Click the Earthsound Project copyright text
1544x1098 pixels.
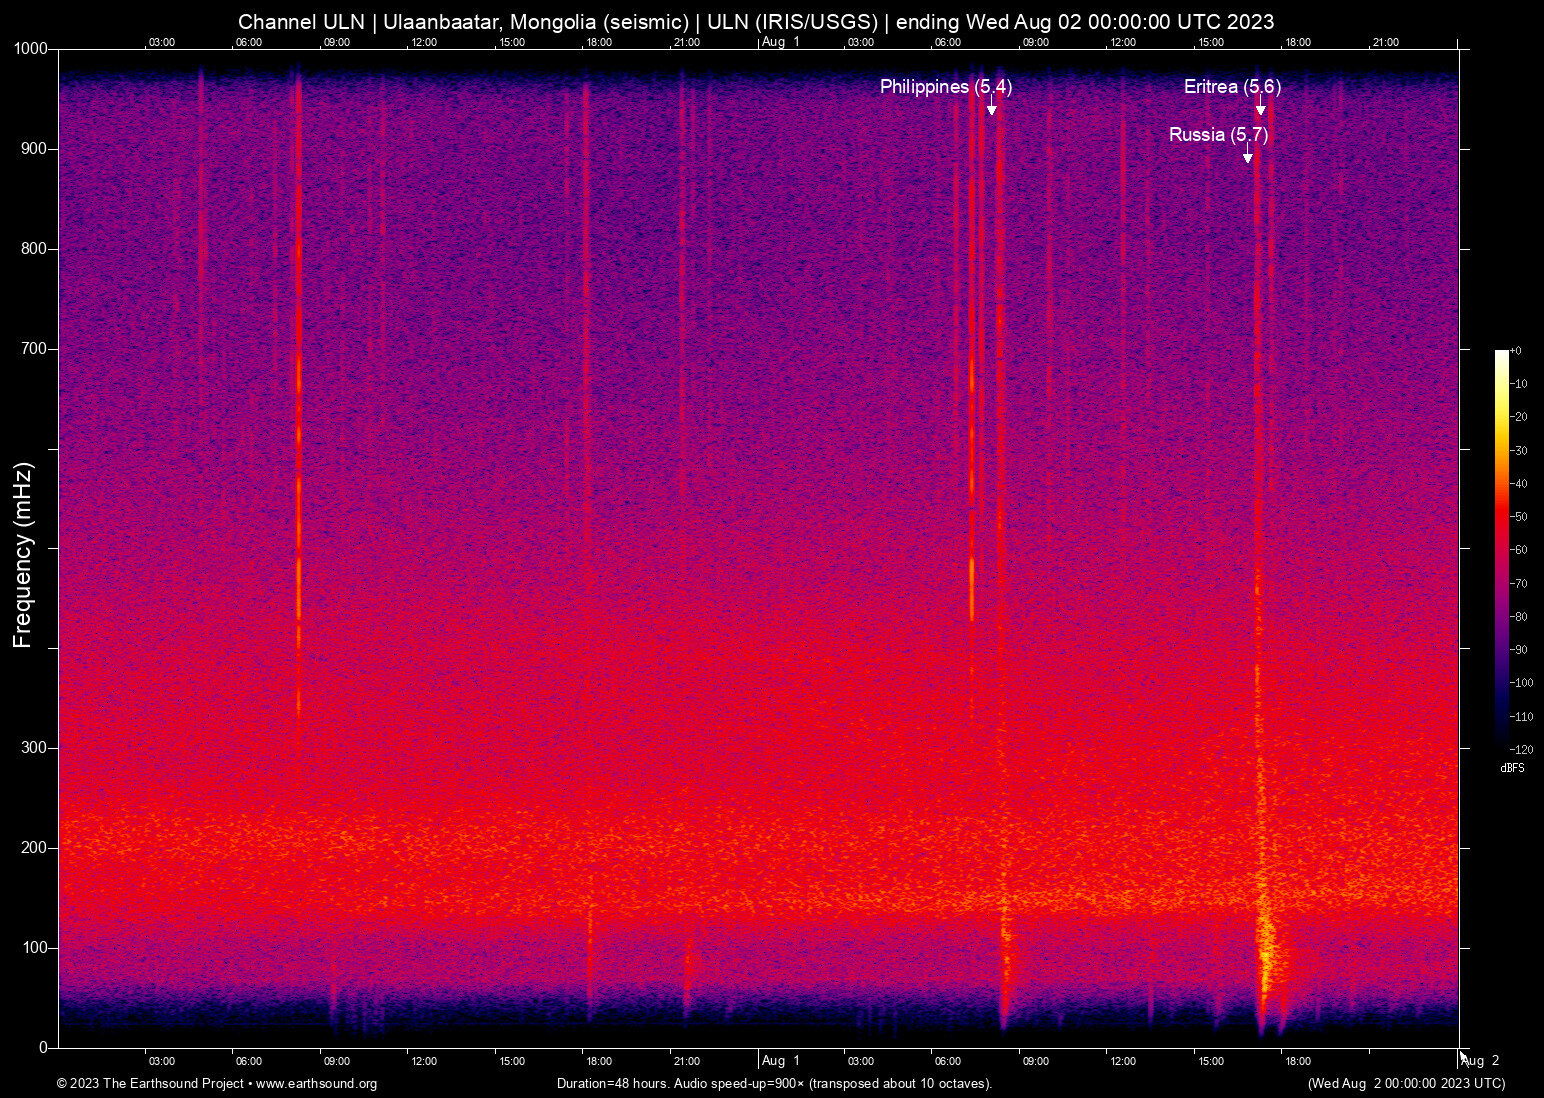tap(150, 1084)
